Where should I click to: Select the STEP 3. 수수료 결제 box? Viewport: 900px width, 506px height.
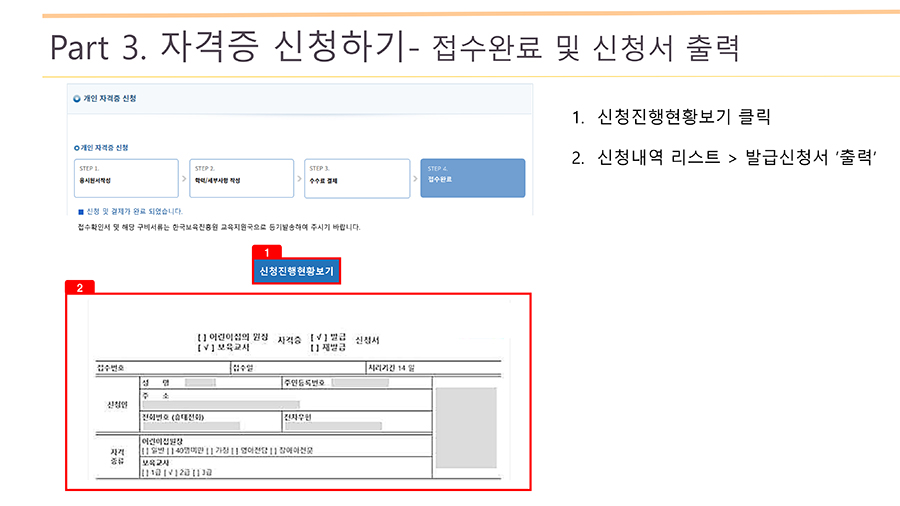click(357, 178)
